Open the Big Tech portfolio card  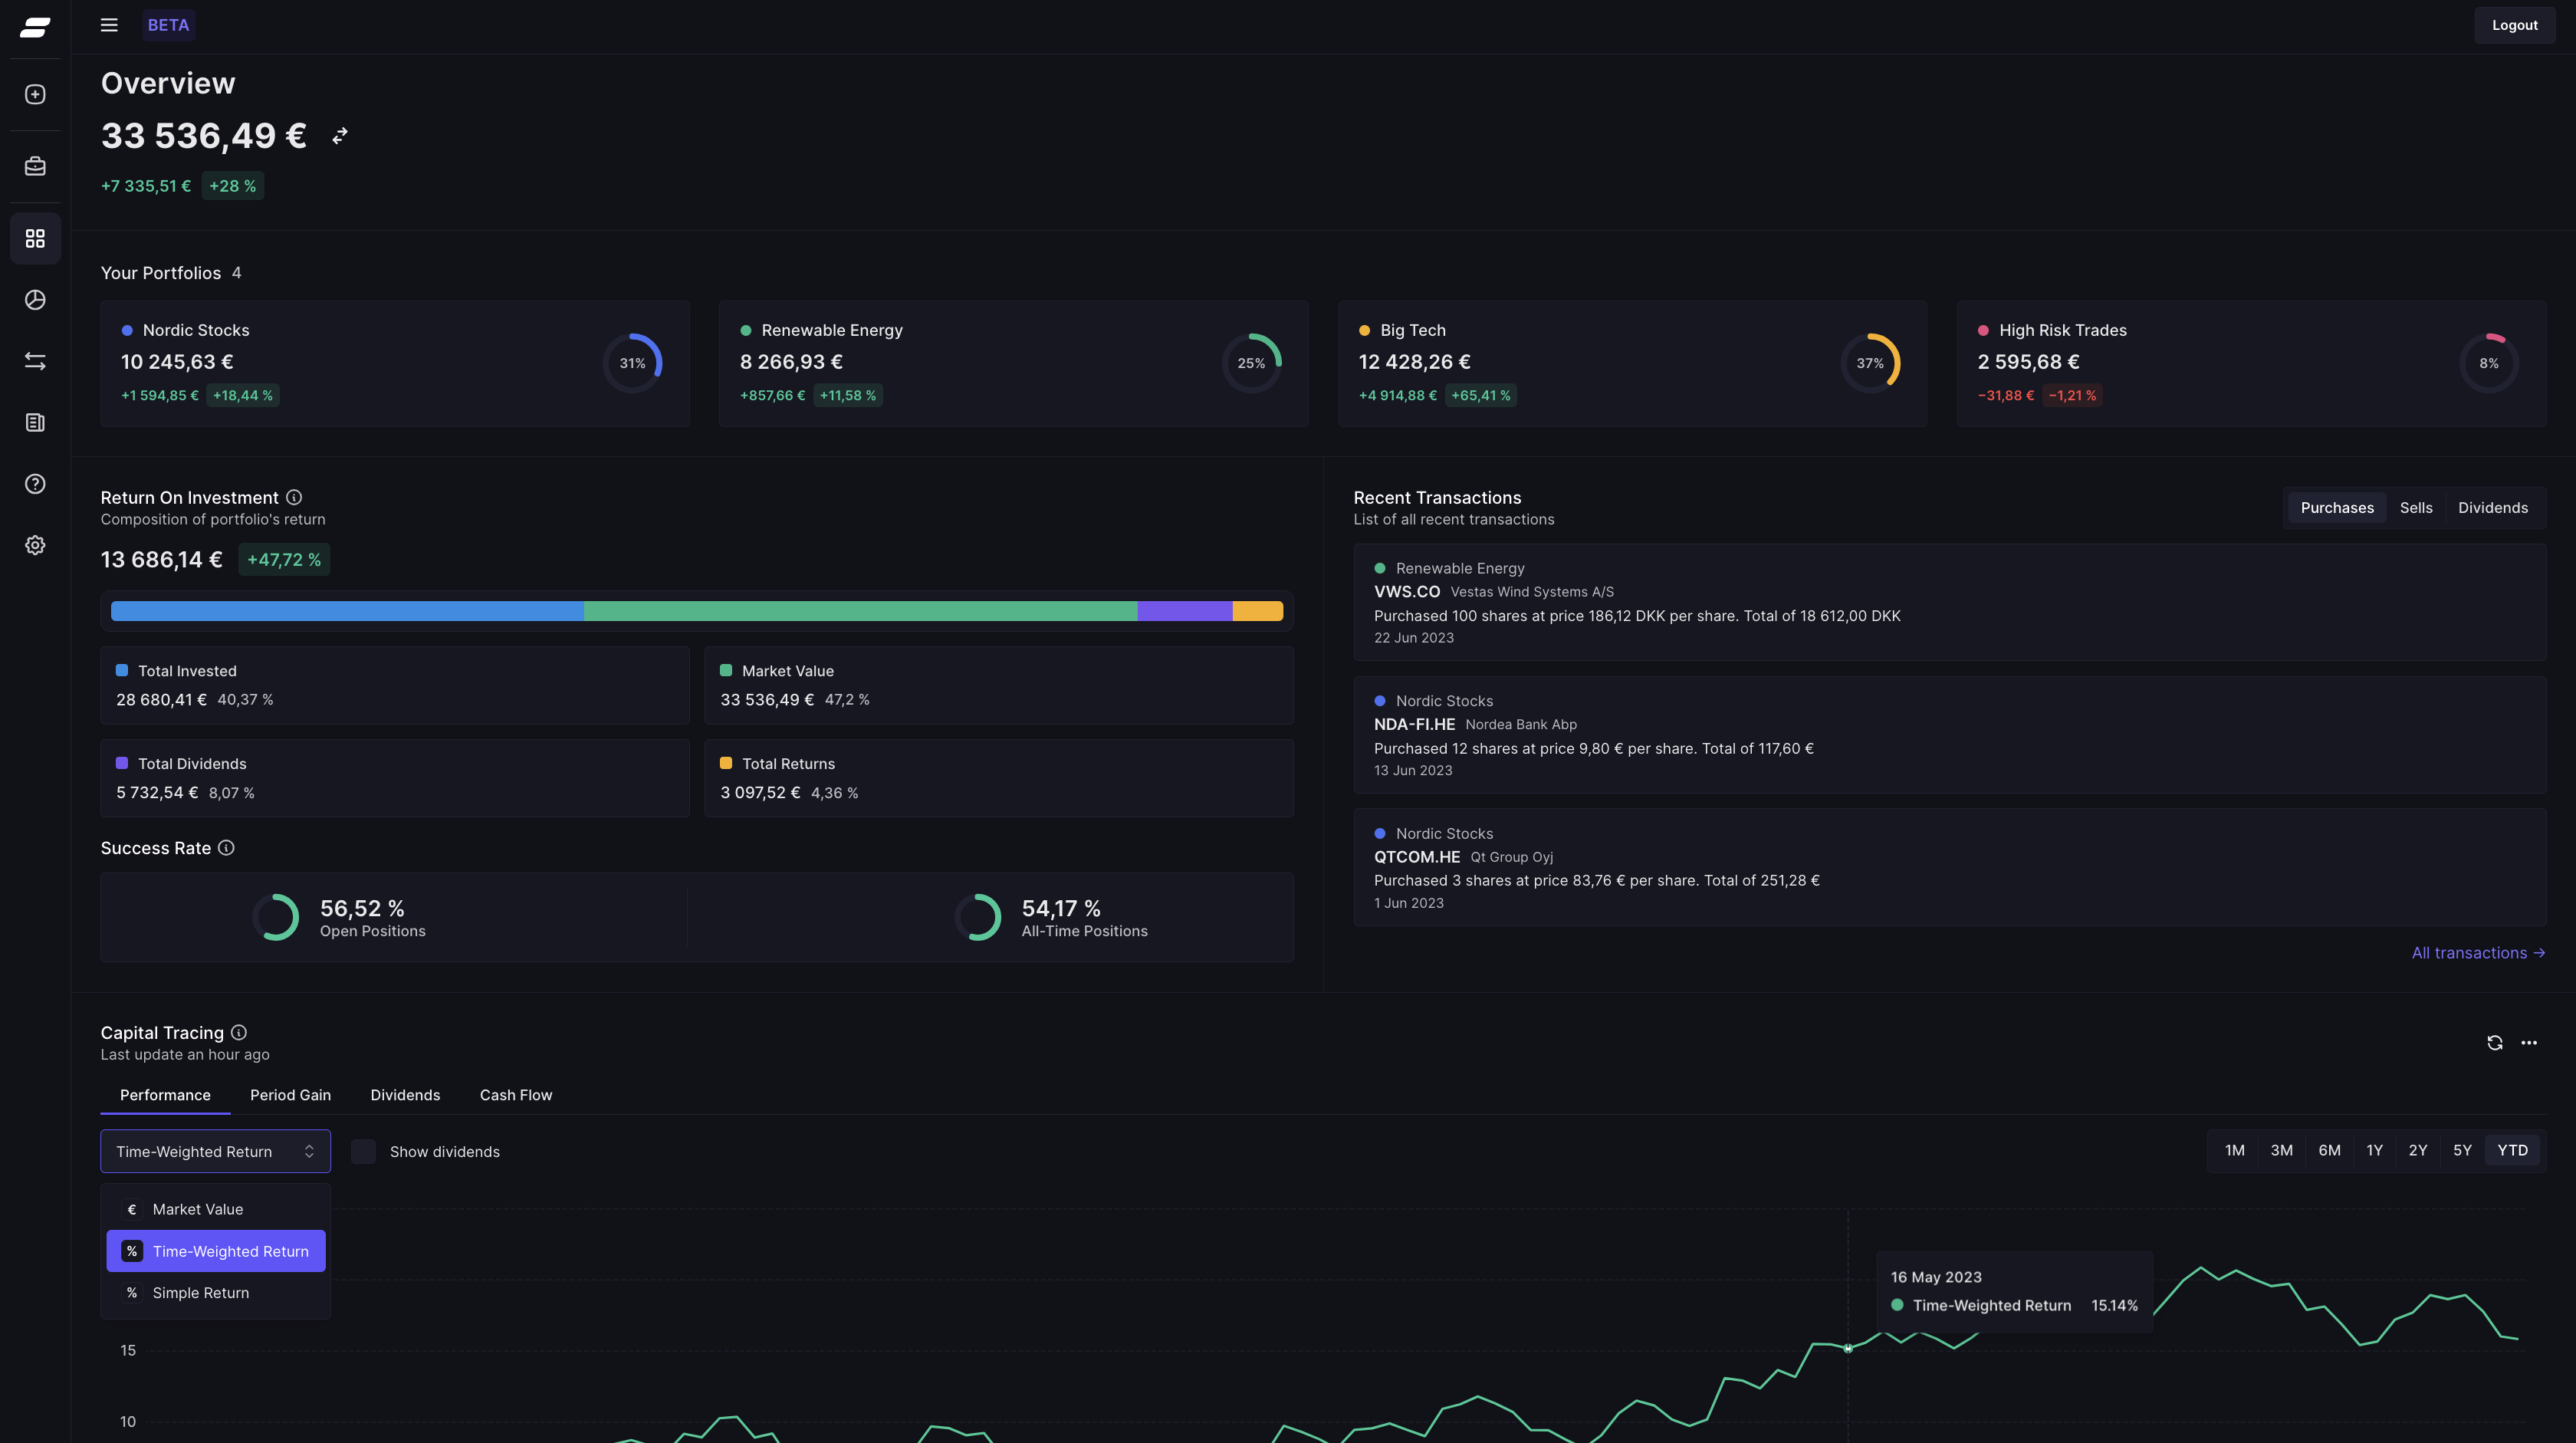pos(1633,364)
